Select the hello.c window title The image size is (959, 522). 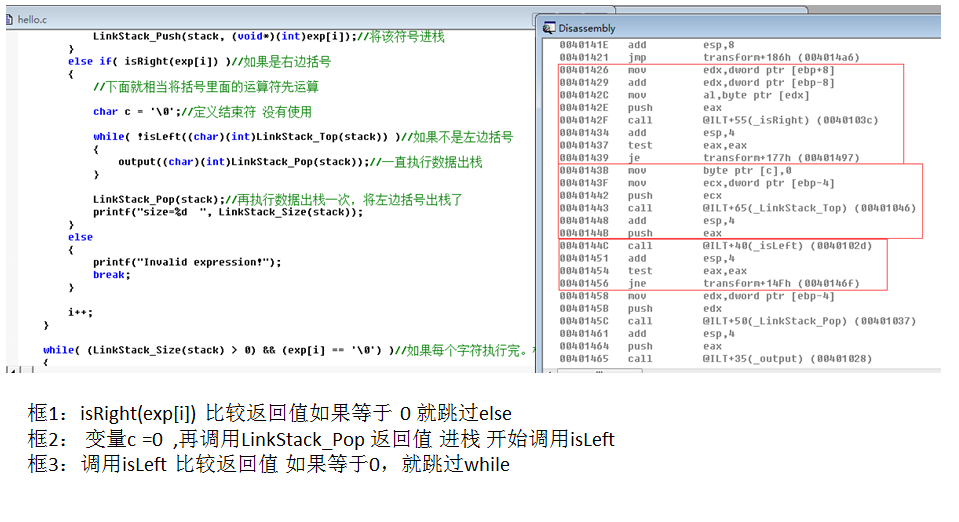point(32,20)
